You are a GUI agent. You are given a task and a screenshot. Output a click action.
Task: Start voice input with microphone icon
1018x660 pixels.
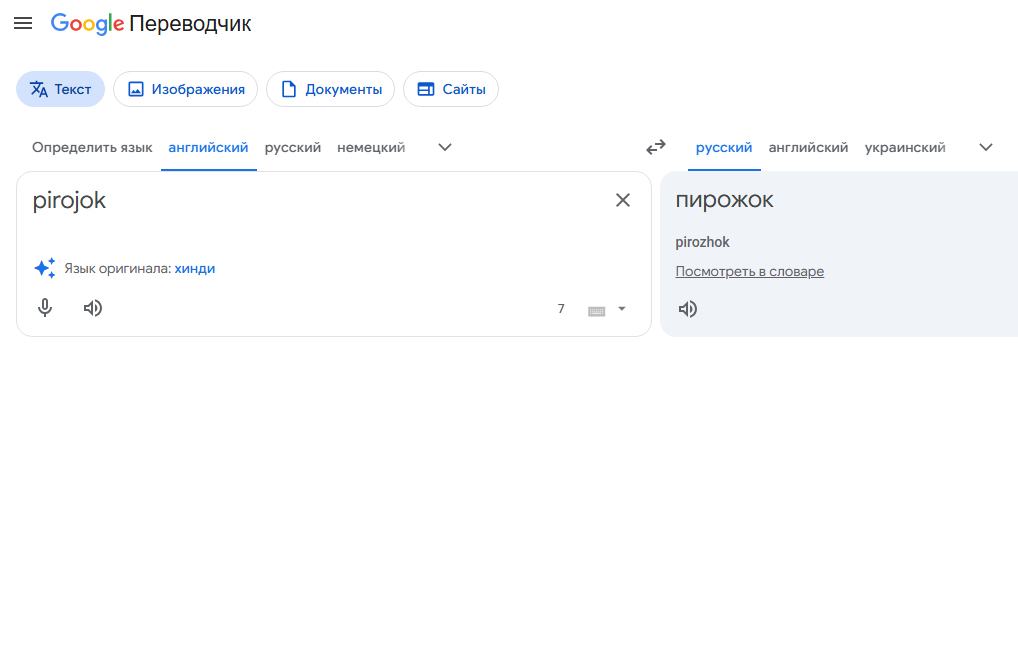[45, 308]
